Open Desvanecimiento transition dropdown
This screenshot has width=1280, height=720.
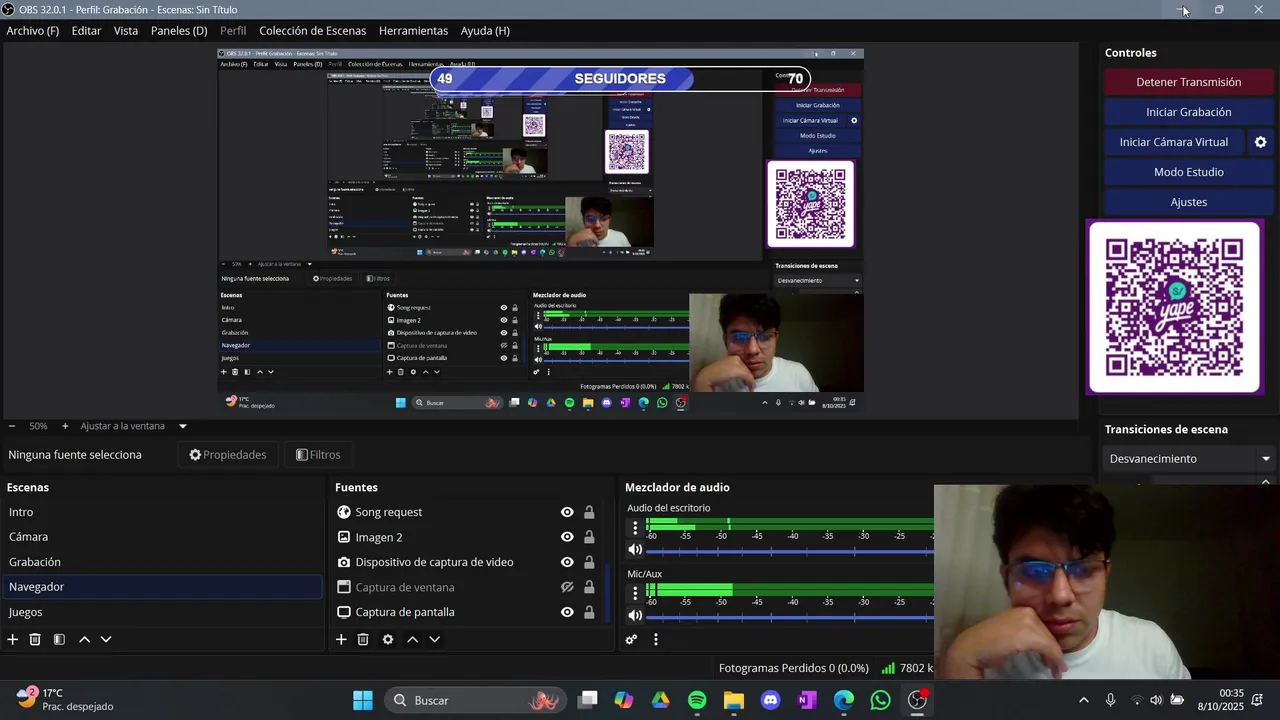[x=1189, y=459]
